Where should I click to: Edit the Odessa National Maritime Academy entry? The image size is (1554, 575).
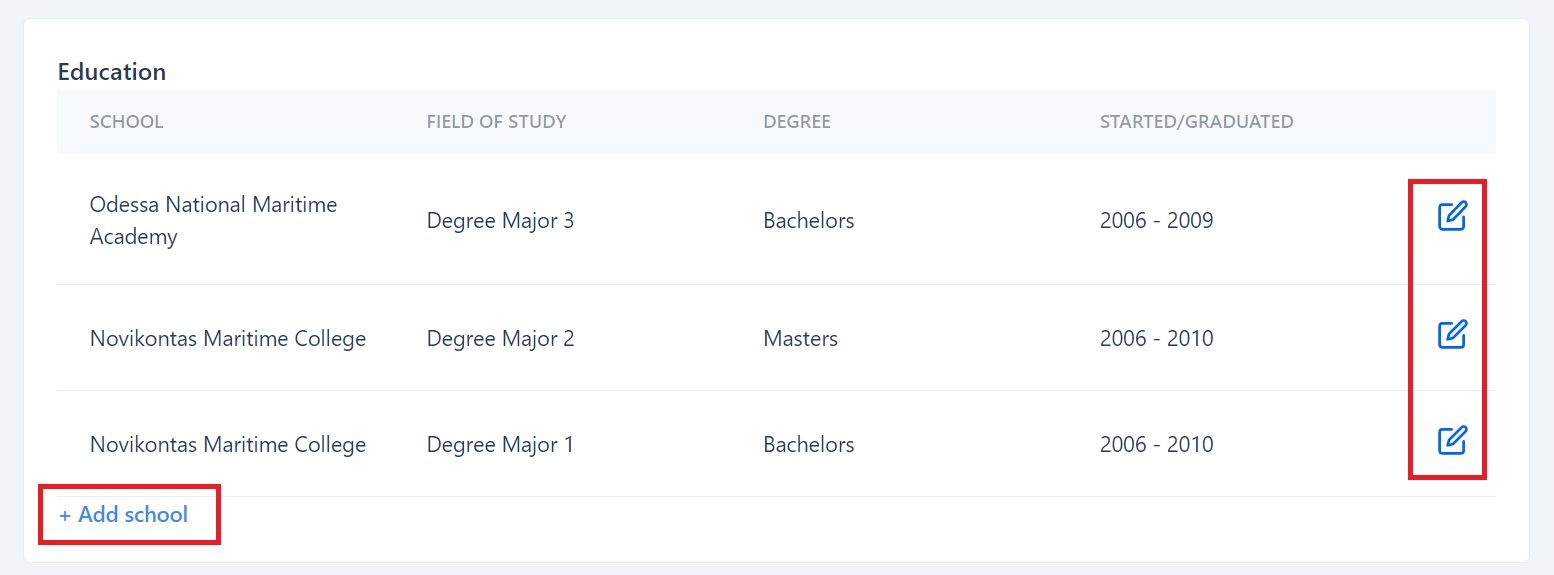(x=1451, y=216)
